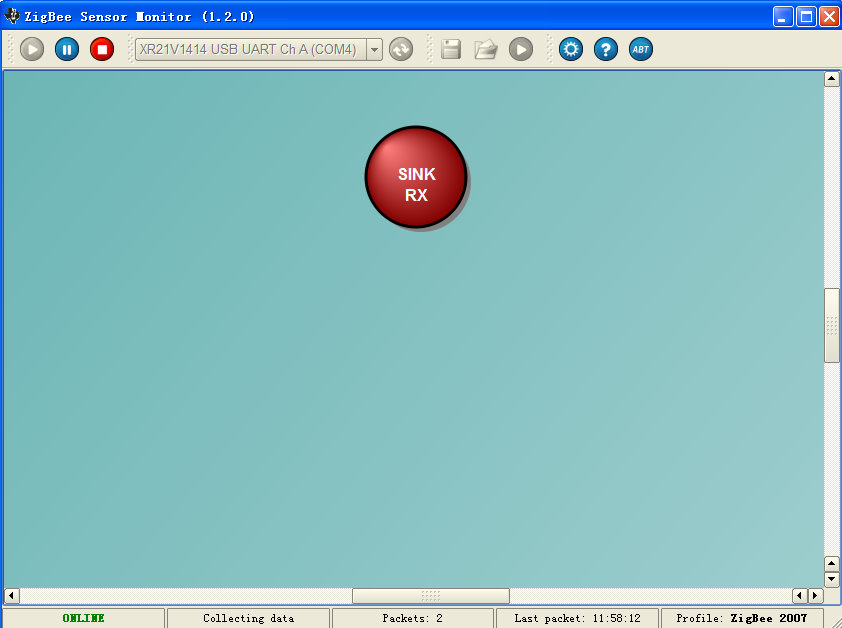Pause data collection with the pause button

pos(67,49)
